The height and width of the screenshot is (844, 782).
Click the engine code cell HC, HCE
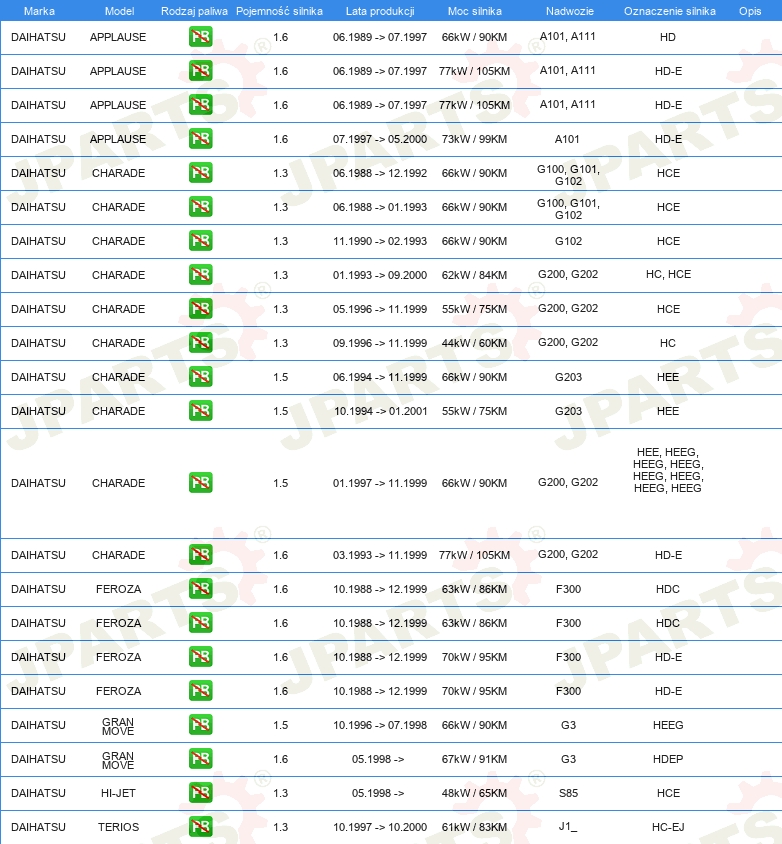tap(668, 274)
